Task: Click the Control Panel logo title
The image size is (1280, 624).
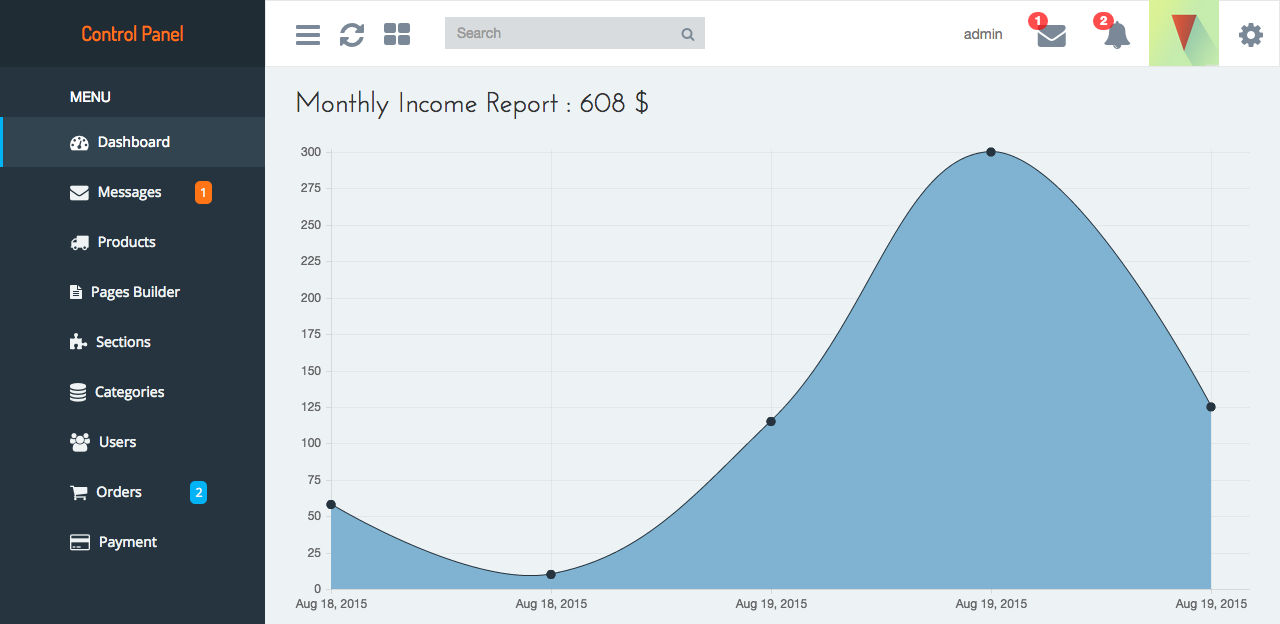Action: [132, 34]
